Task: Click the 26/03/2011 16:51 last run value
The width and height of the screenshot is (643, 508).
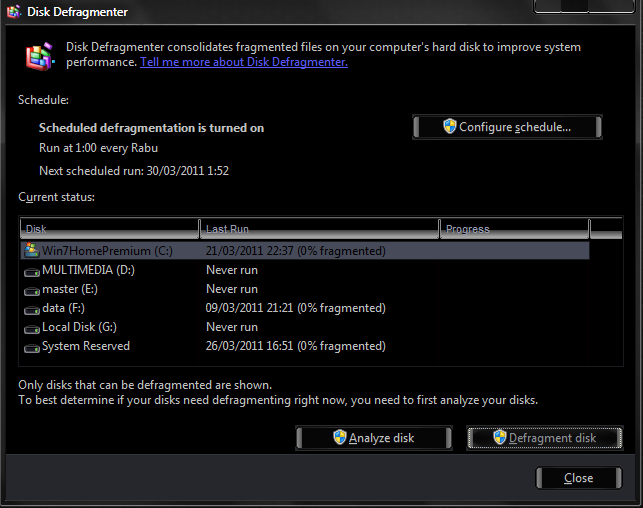Action: [296, 346]
